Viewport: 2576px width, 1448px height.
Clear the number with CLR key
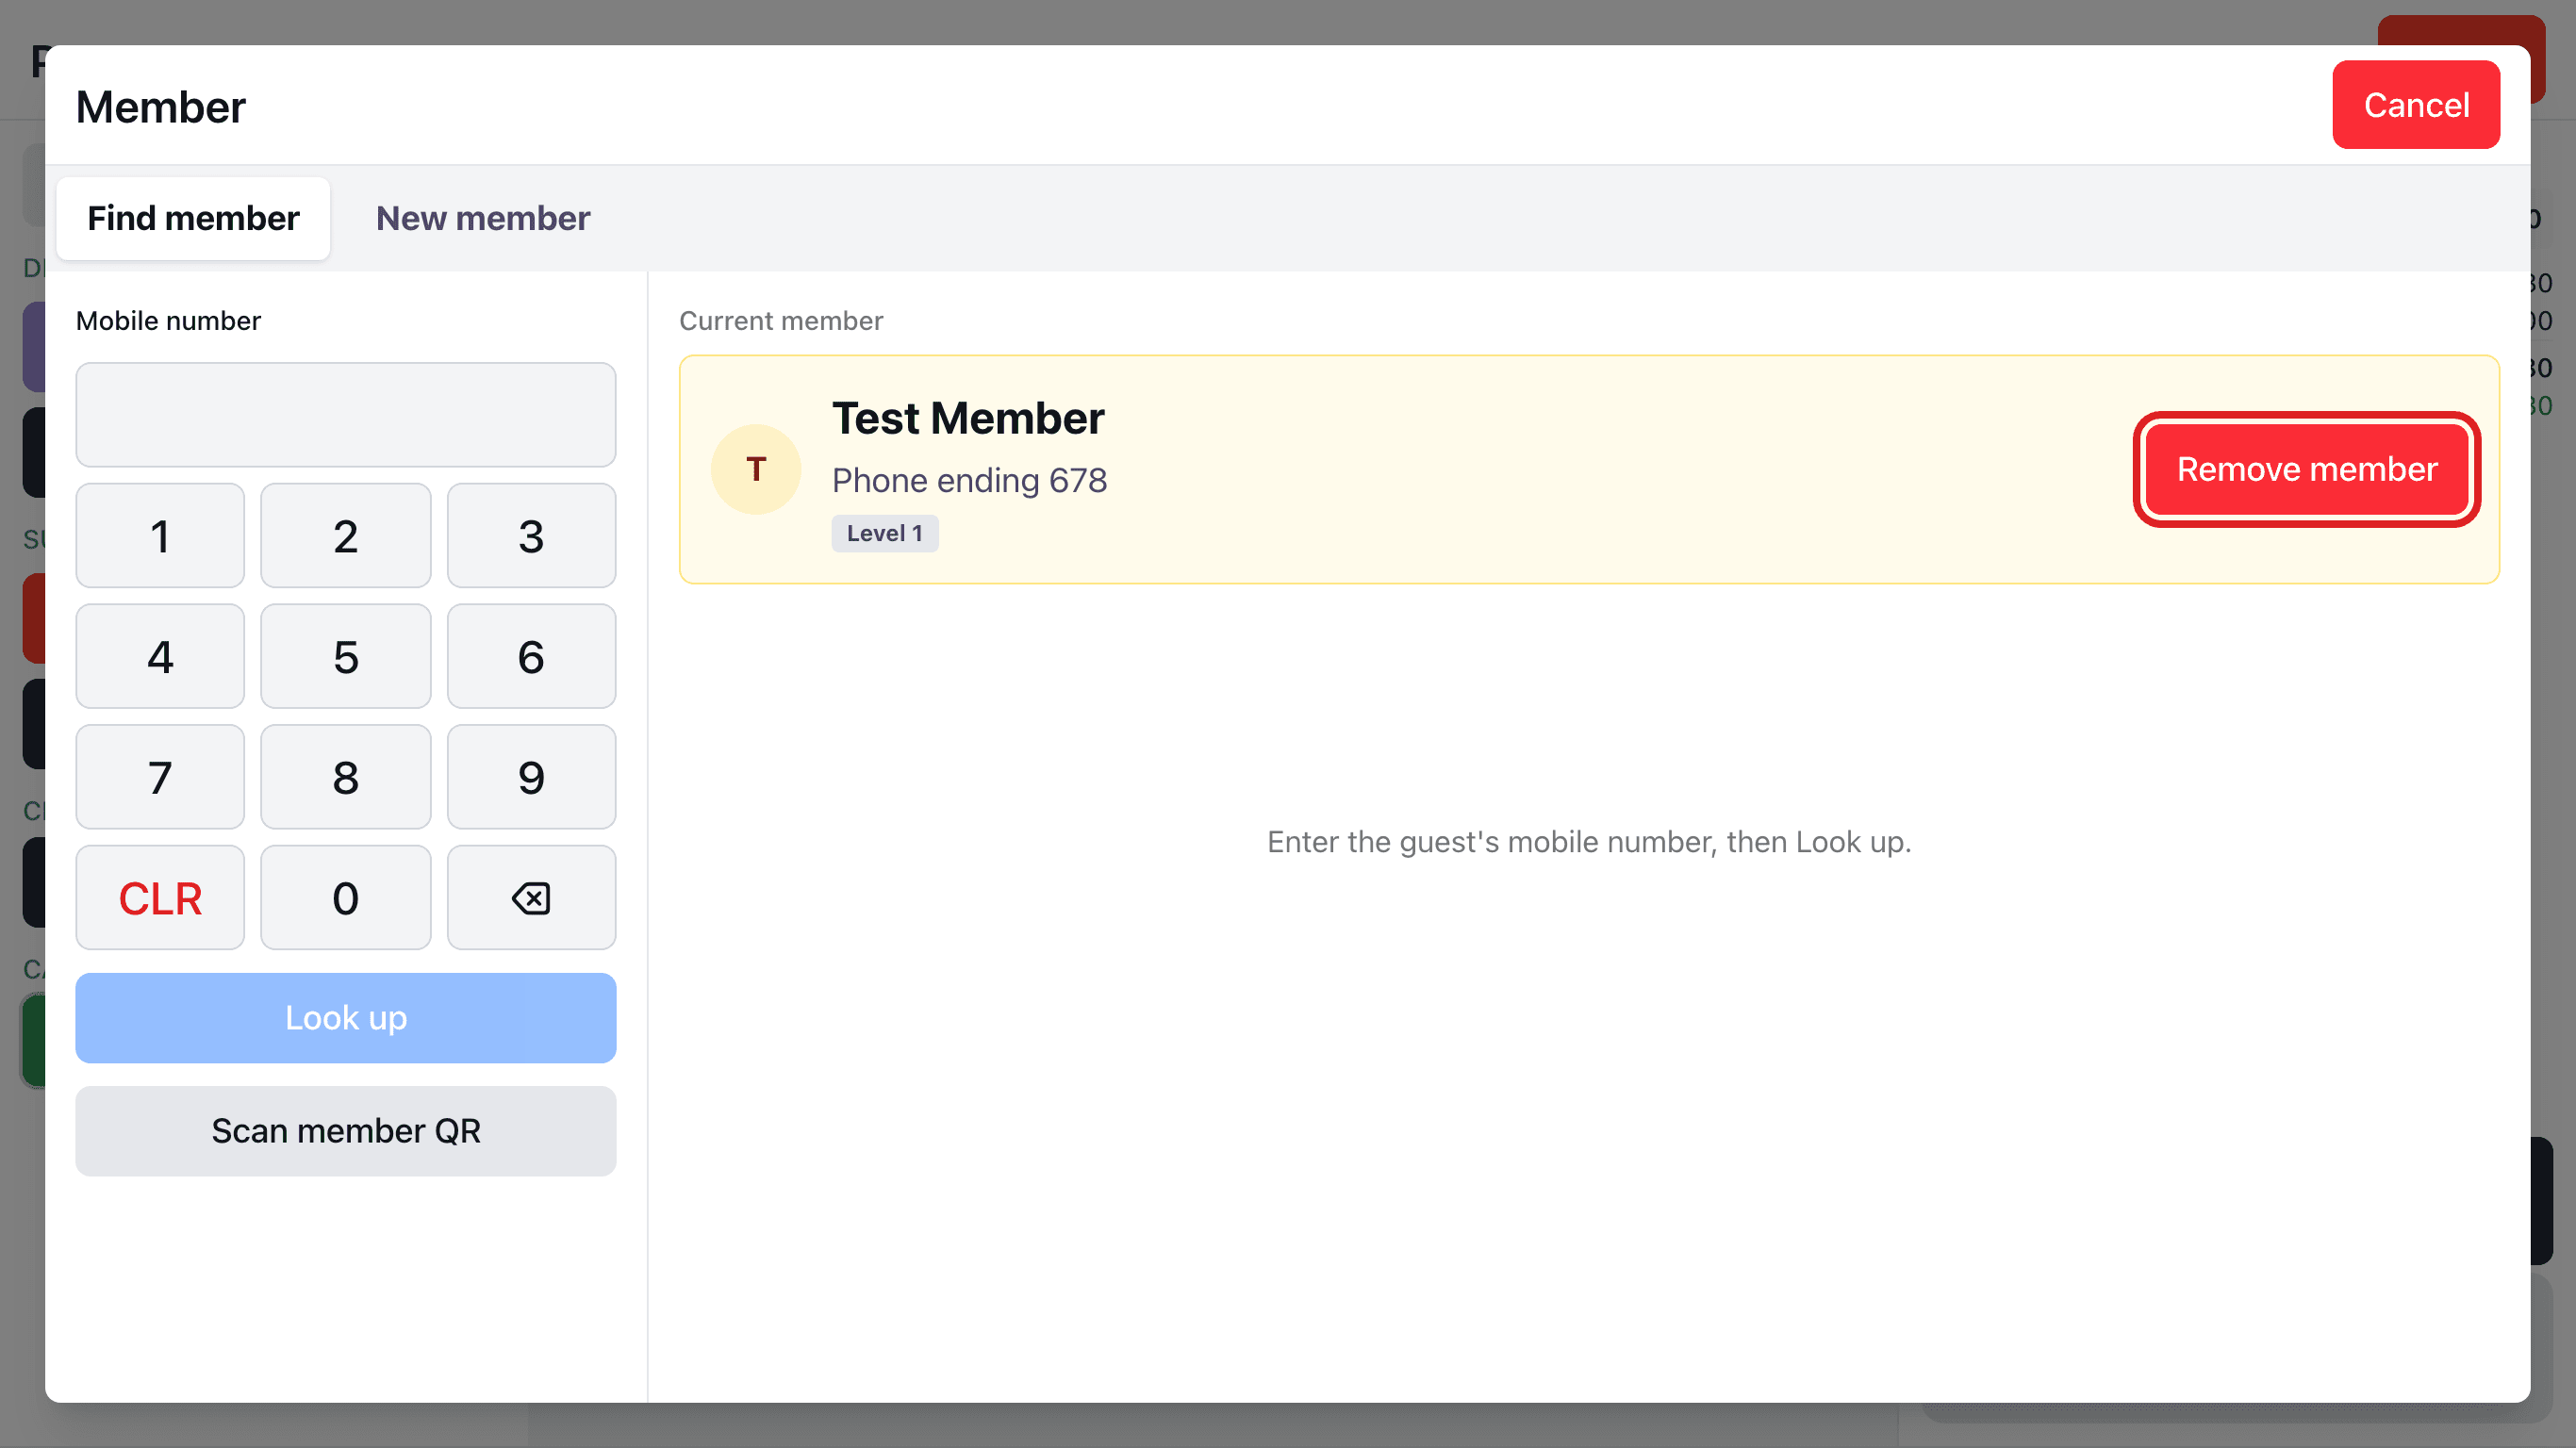click(160, 897)
